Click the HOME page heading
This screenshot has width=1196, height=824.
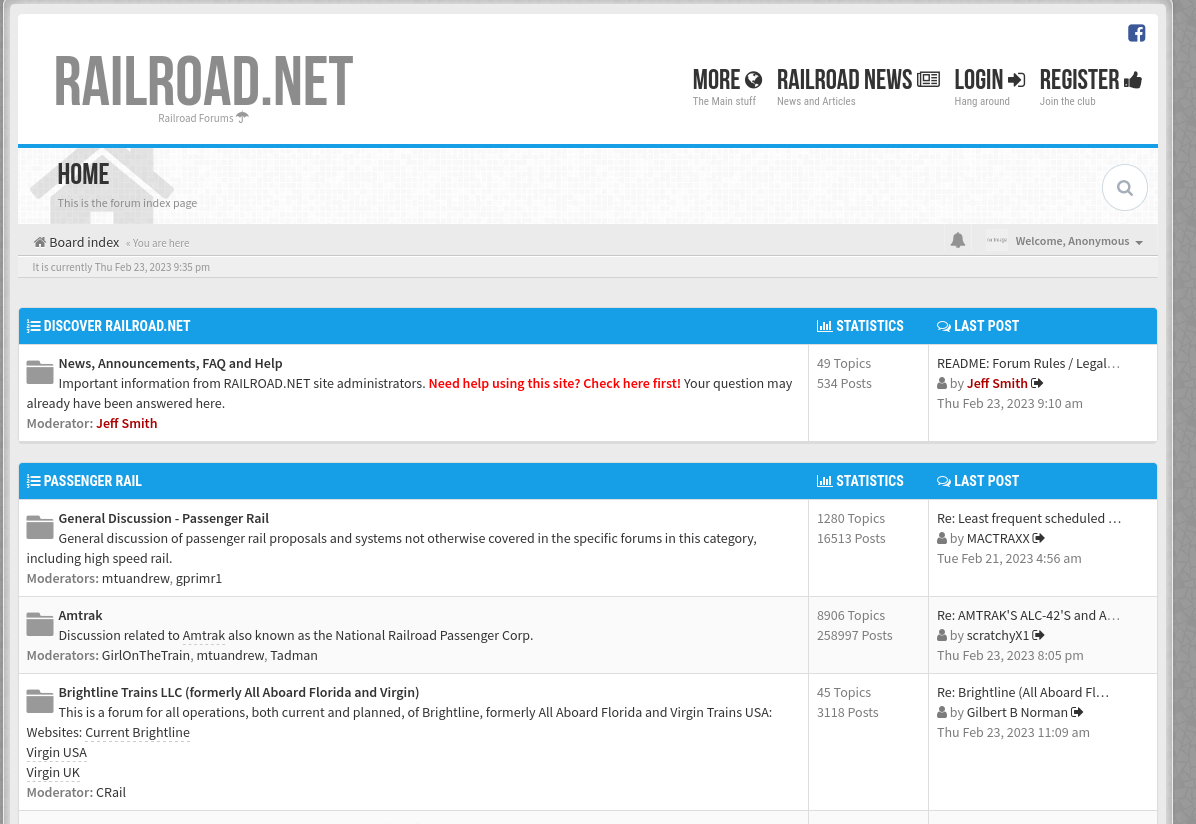[83, 174]
